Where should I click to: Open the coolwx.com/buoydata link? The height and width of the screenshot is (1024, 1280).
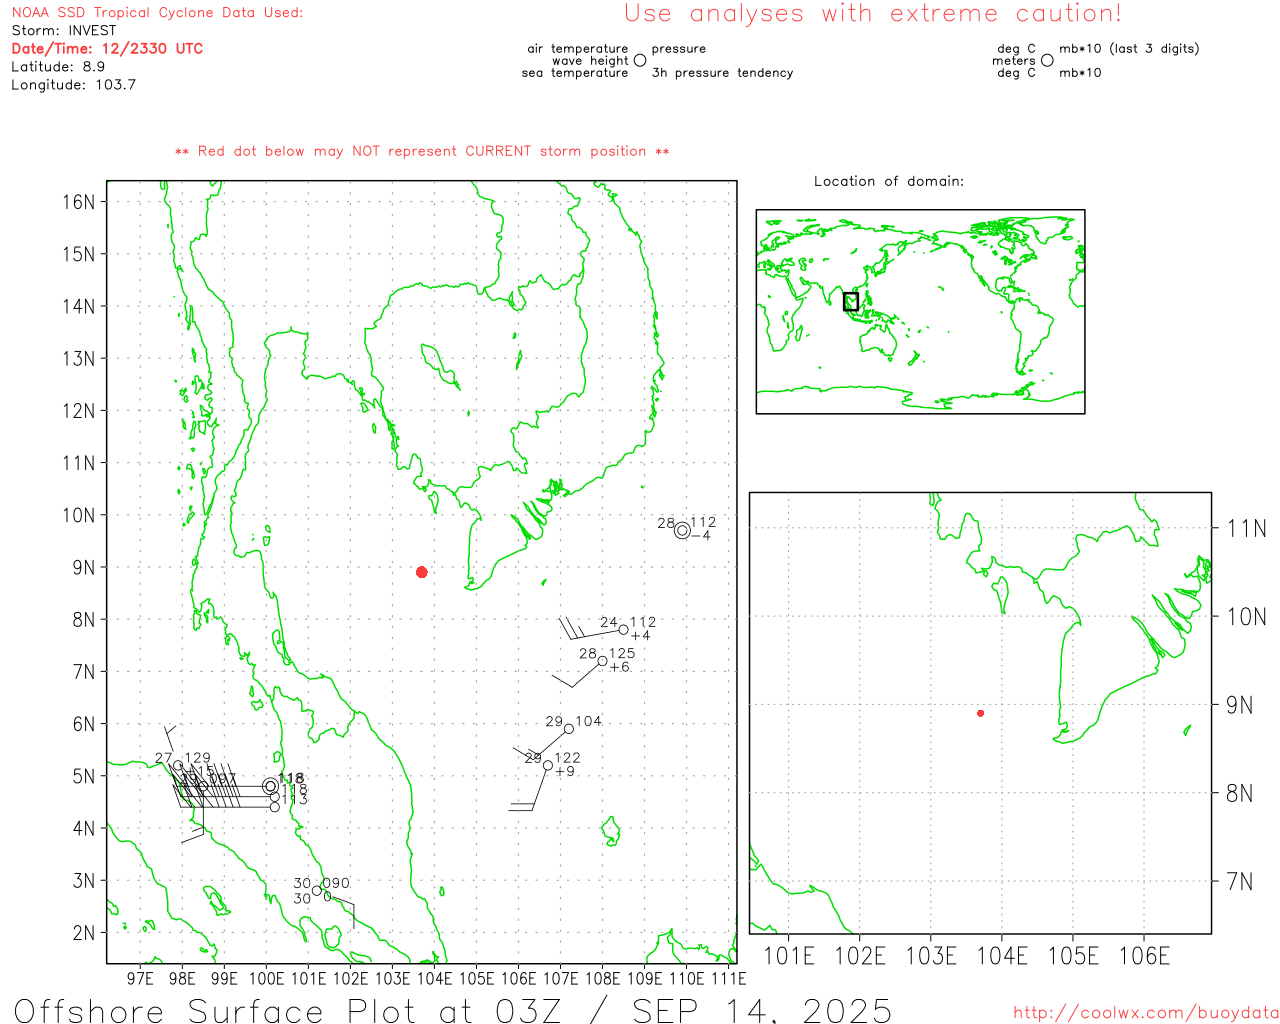1146,1013
